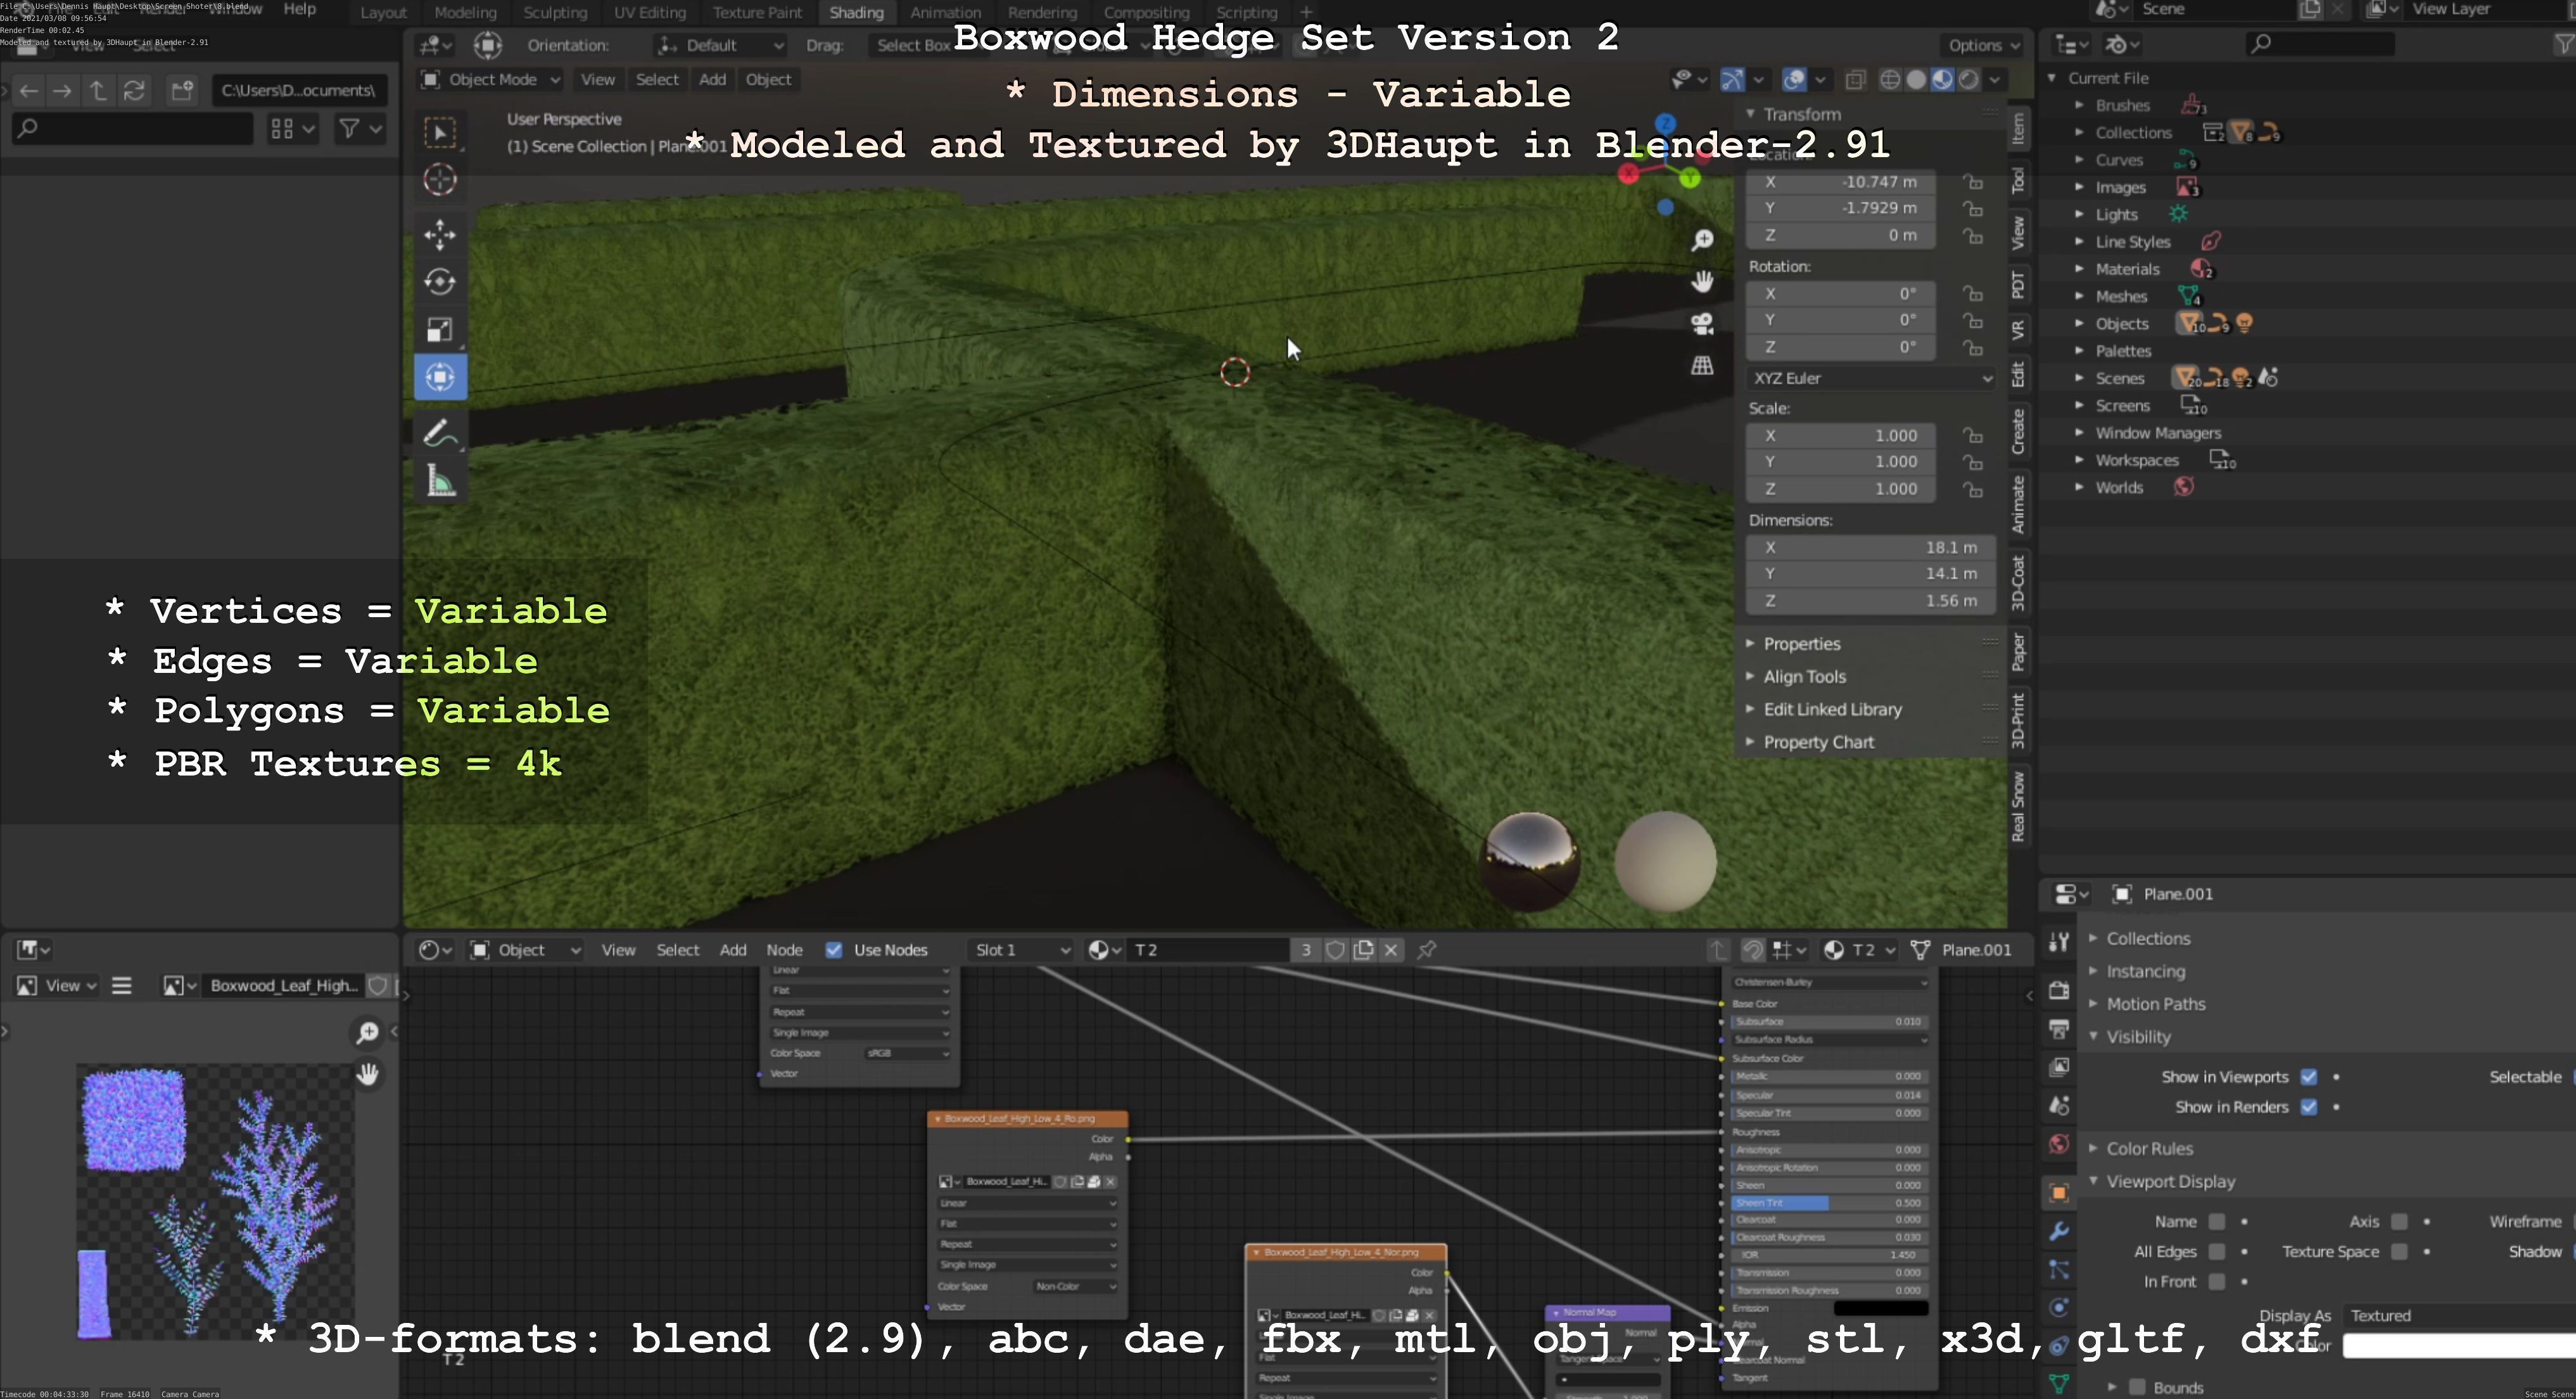Click the viewport zoom magnifier icon

tap(1702, 240)
